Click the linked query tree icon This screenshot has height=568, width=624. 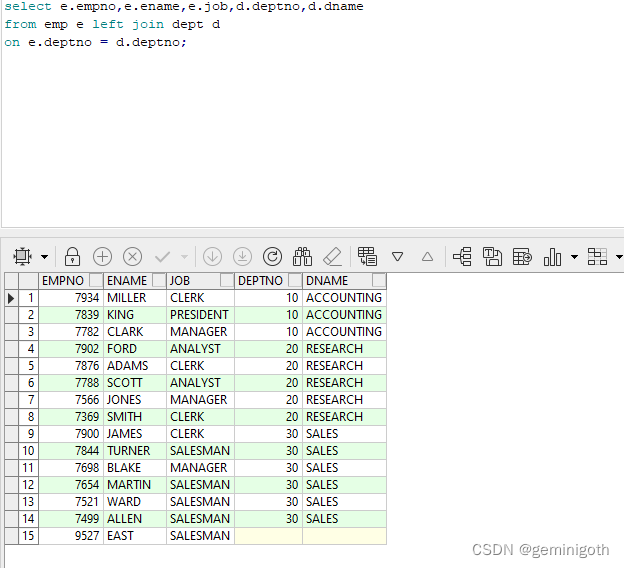pyautogui.click(x=462, y=256)
